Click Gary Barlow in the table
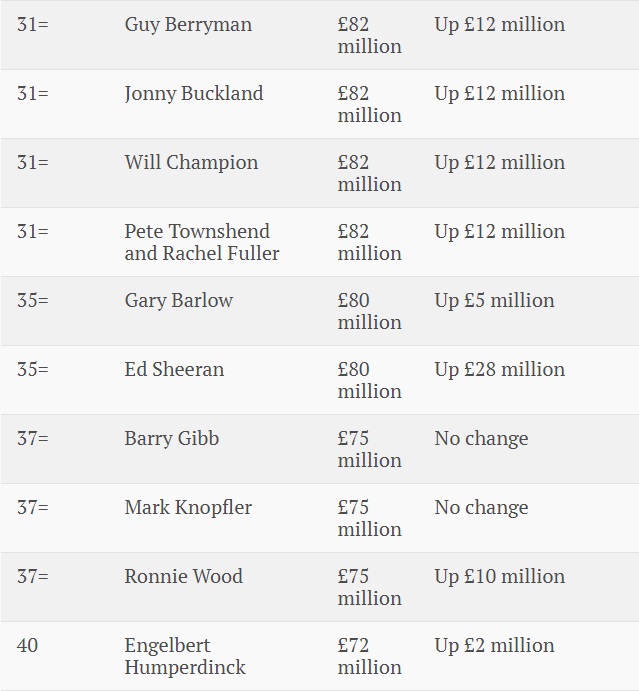The height and width of the screenshot is (691, 639). (178, 301)
